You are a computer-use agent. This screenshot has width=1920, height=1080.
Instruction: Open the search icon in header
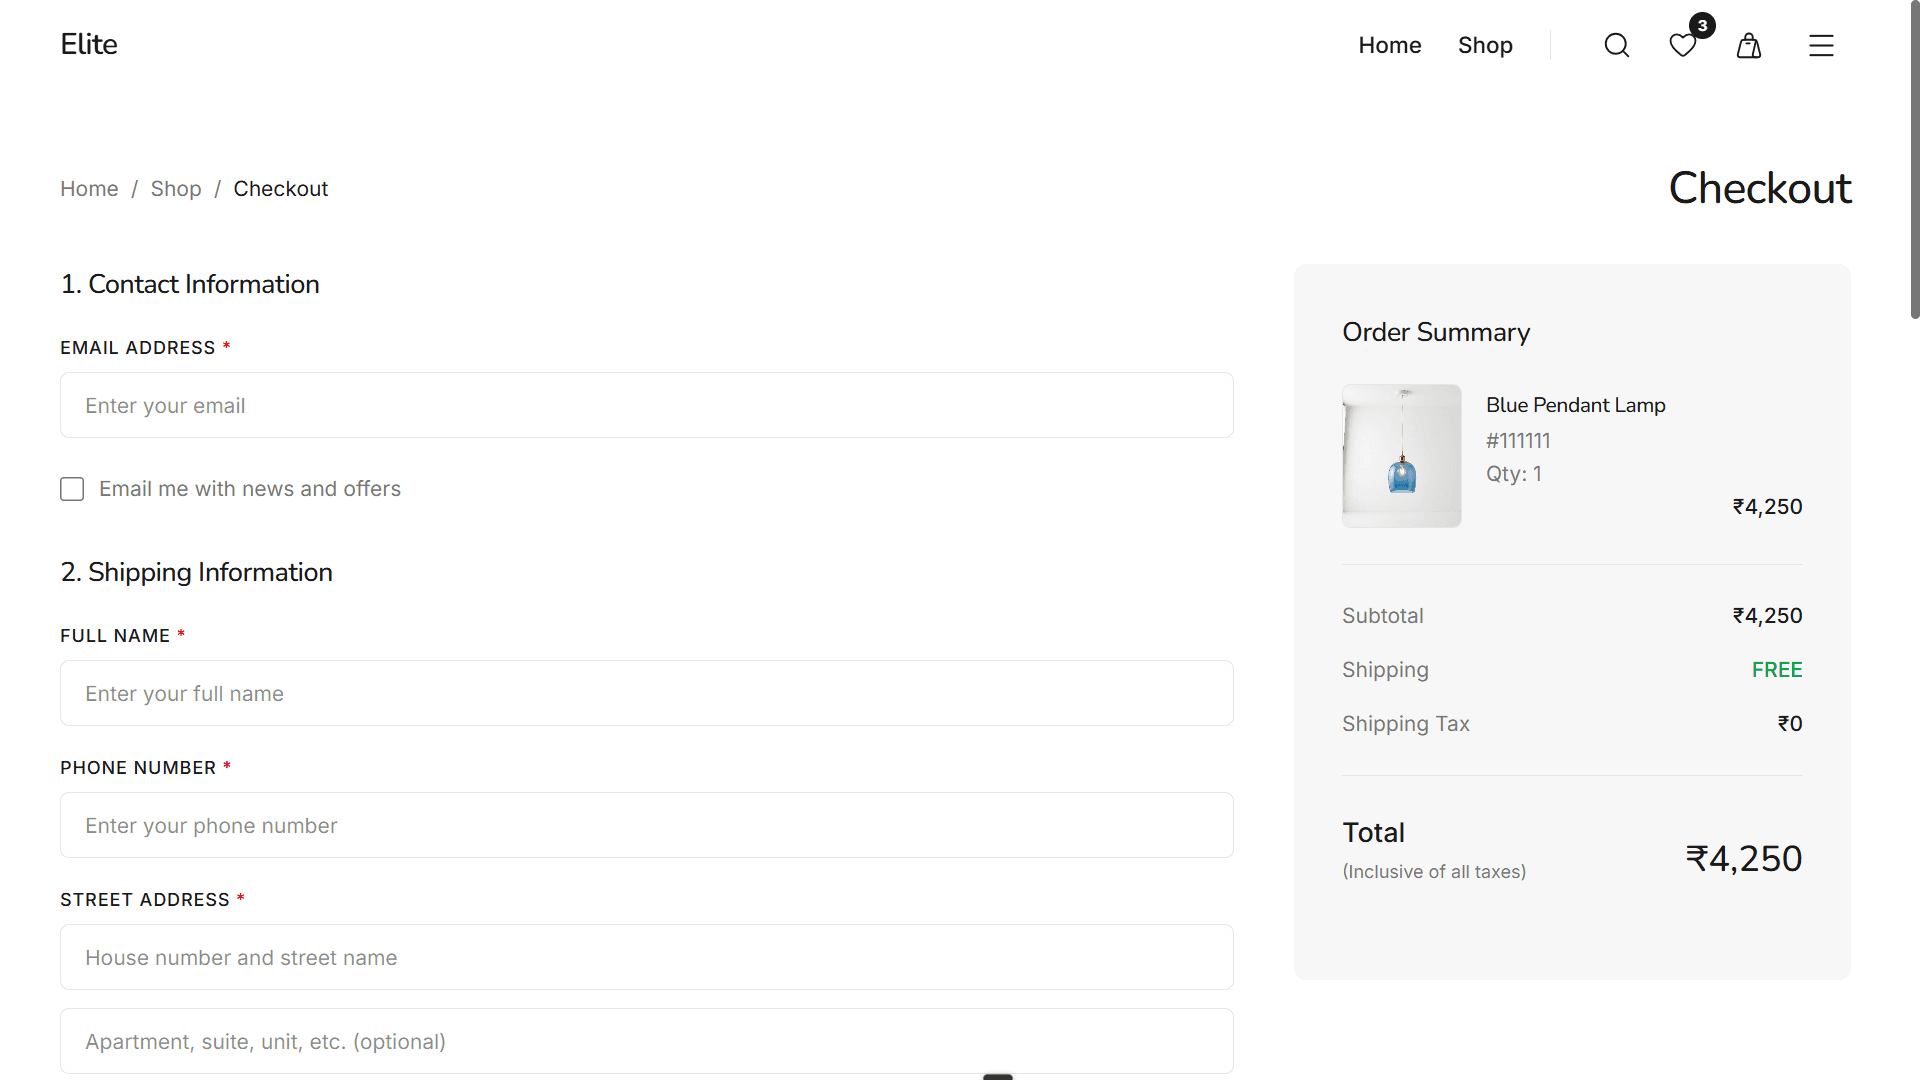pyautogui.click(x=1617, y=45)
